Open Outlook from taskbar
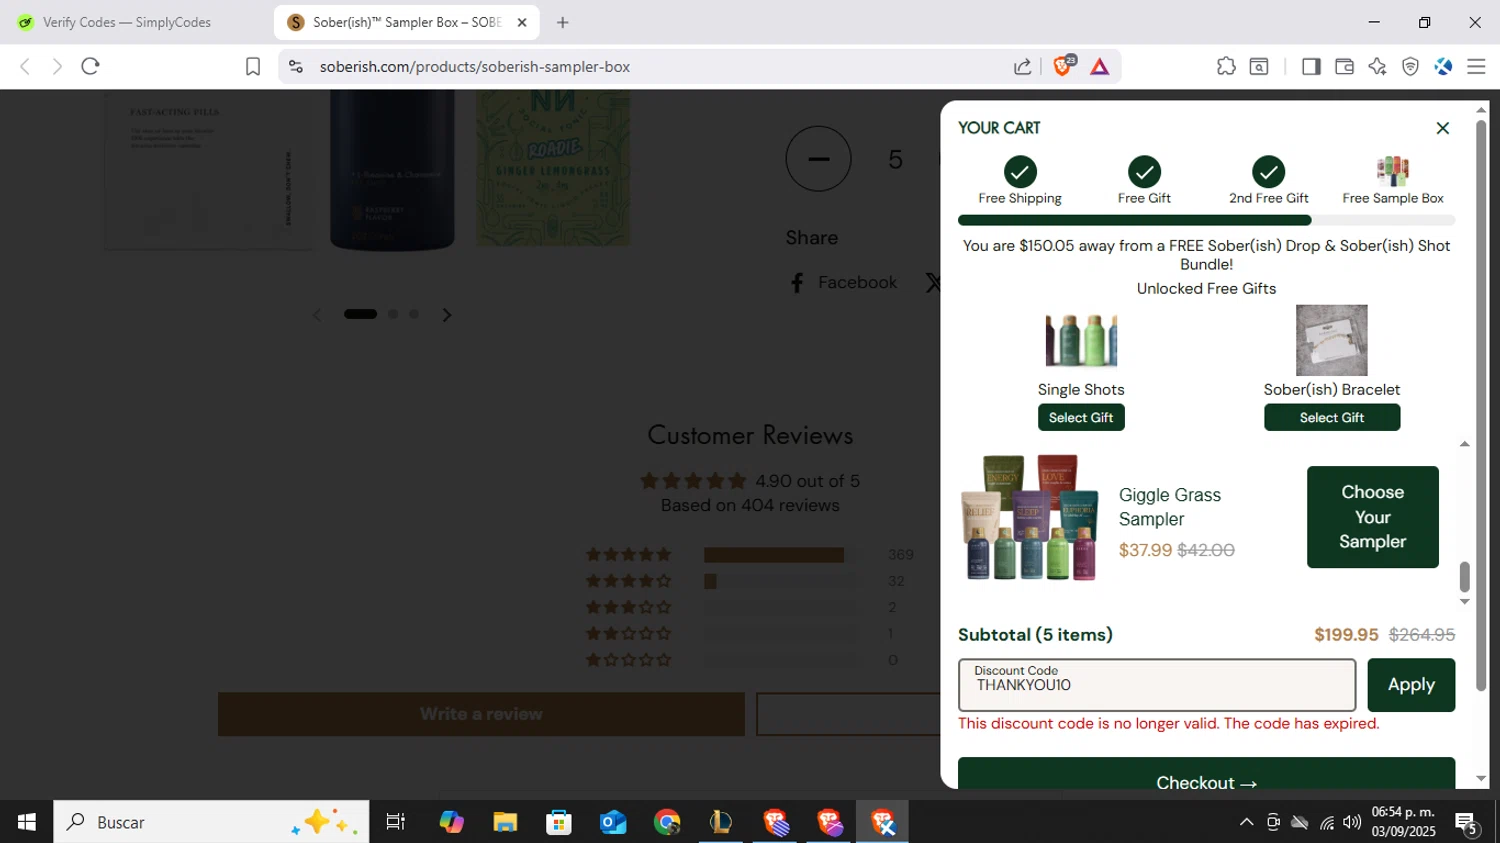This screenshot has height=843, width=1500. (x=613, y=822)
